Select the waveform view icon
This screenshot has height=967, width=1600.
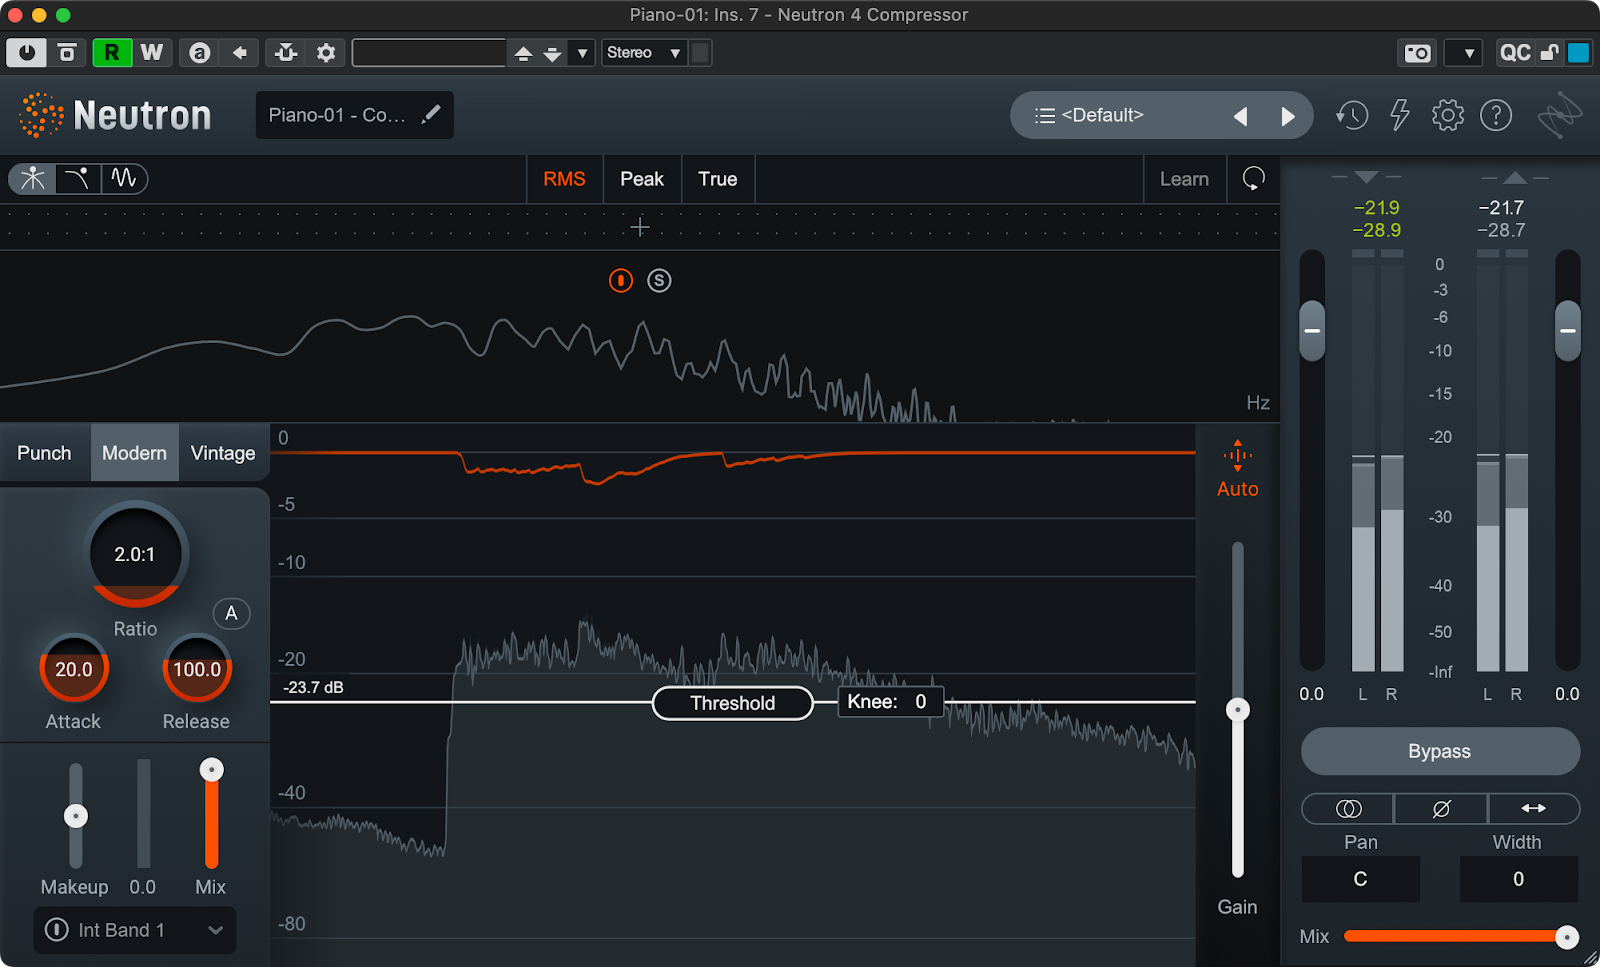tap(124, 178)
